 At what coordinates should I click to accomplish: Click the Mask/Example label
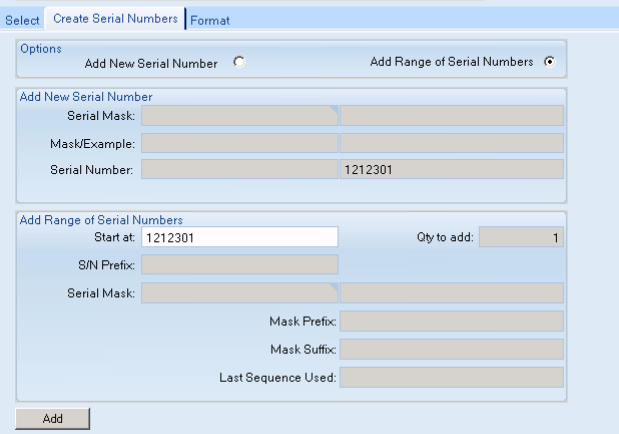(92, 144)
